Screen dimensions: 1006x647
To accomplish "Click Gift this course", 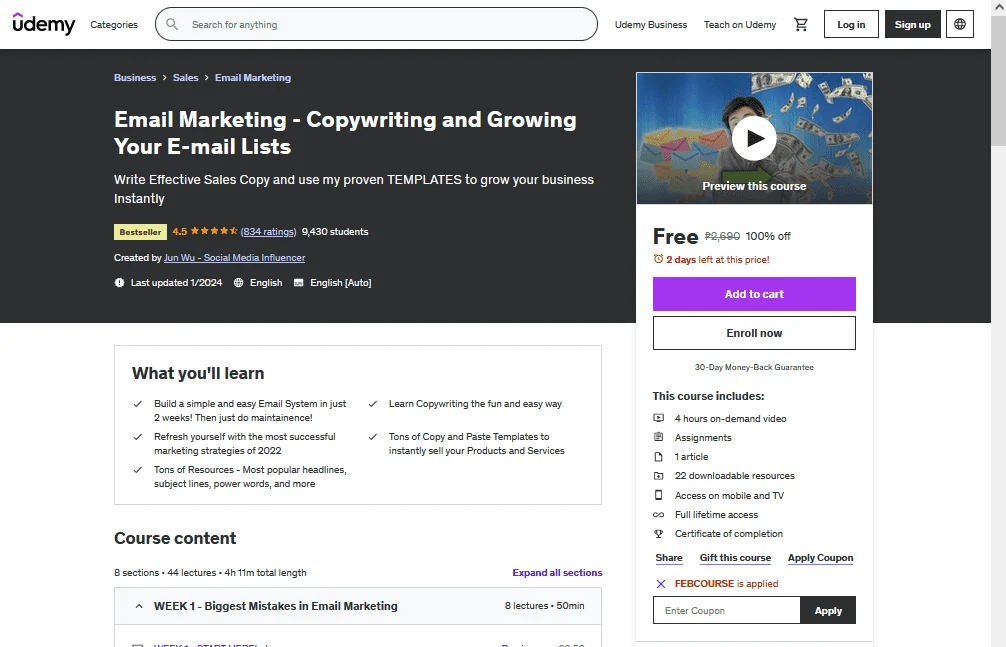I will pos(735,558).
